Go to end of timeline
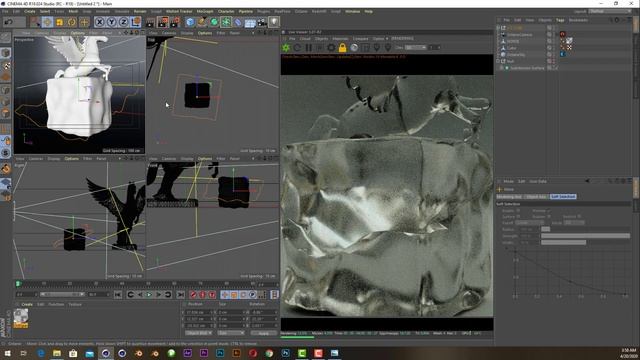The image size is (640, 360). (x=180, y=294)
